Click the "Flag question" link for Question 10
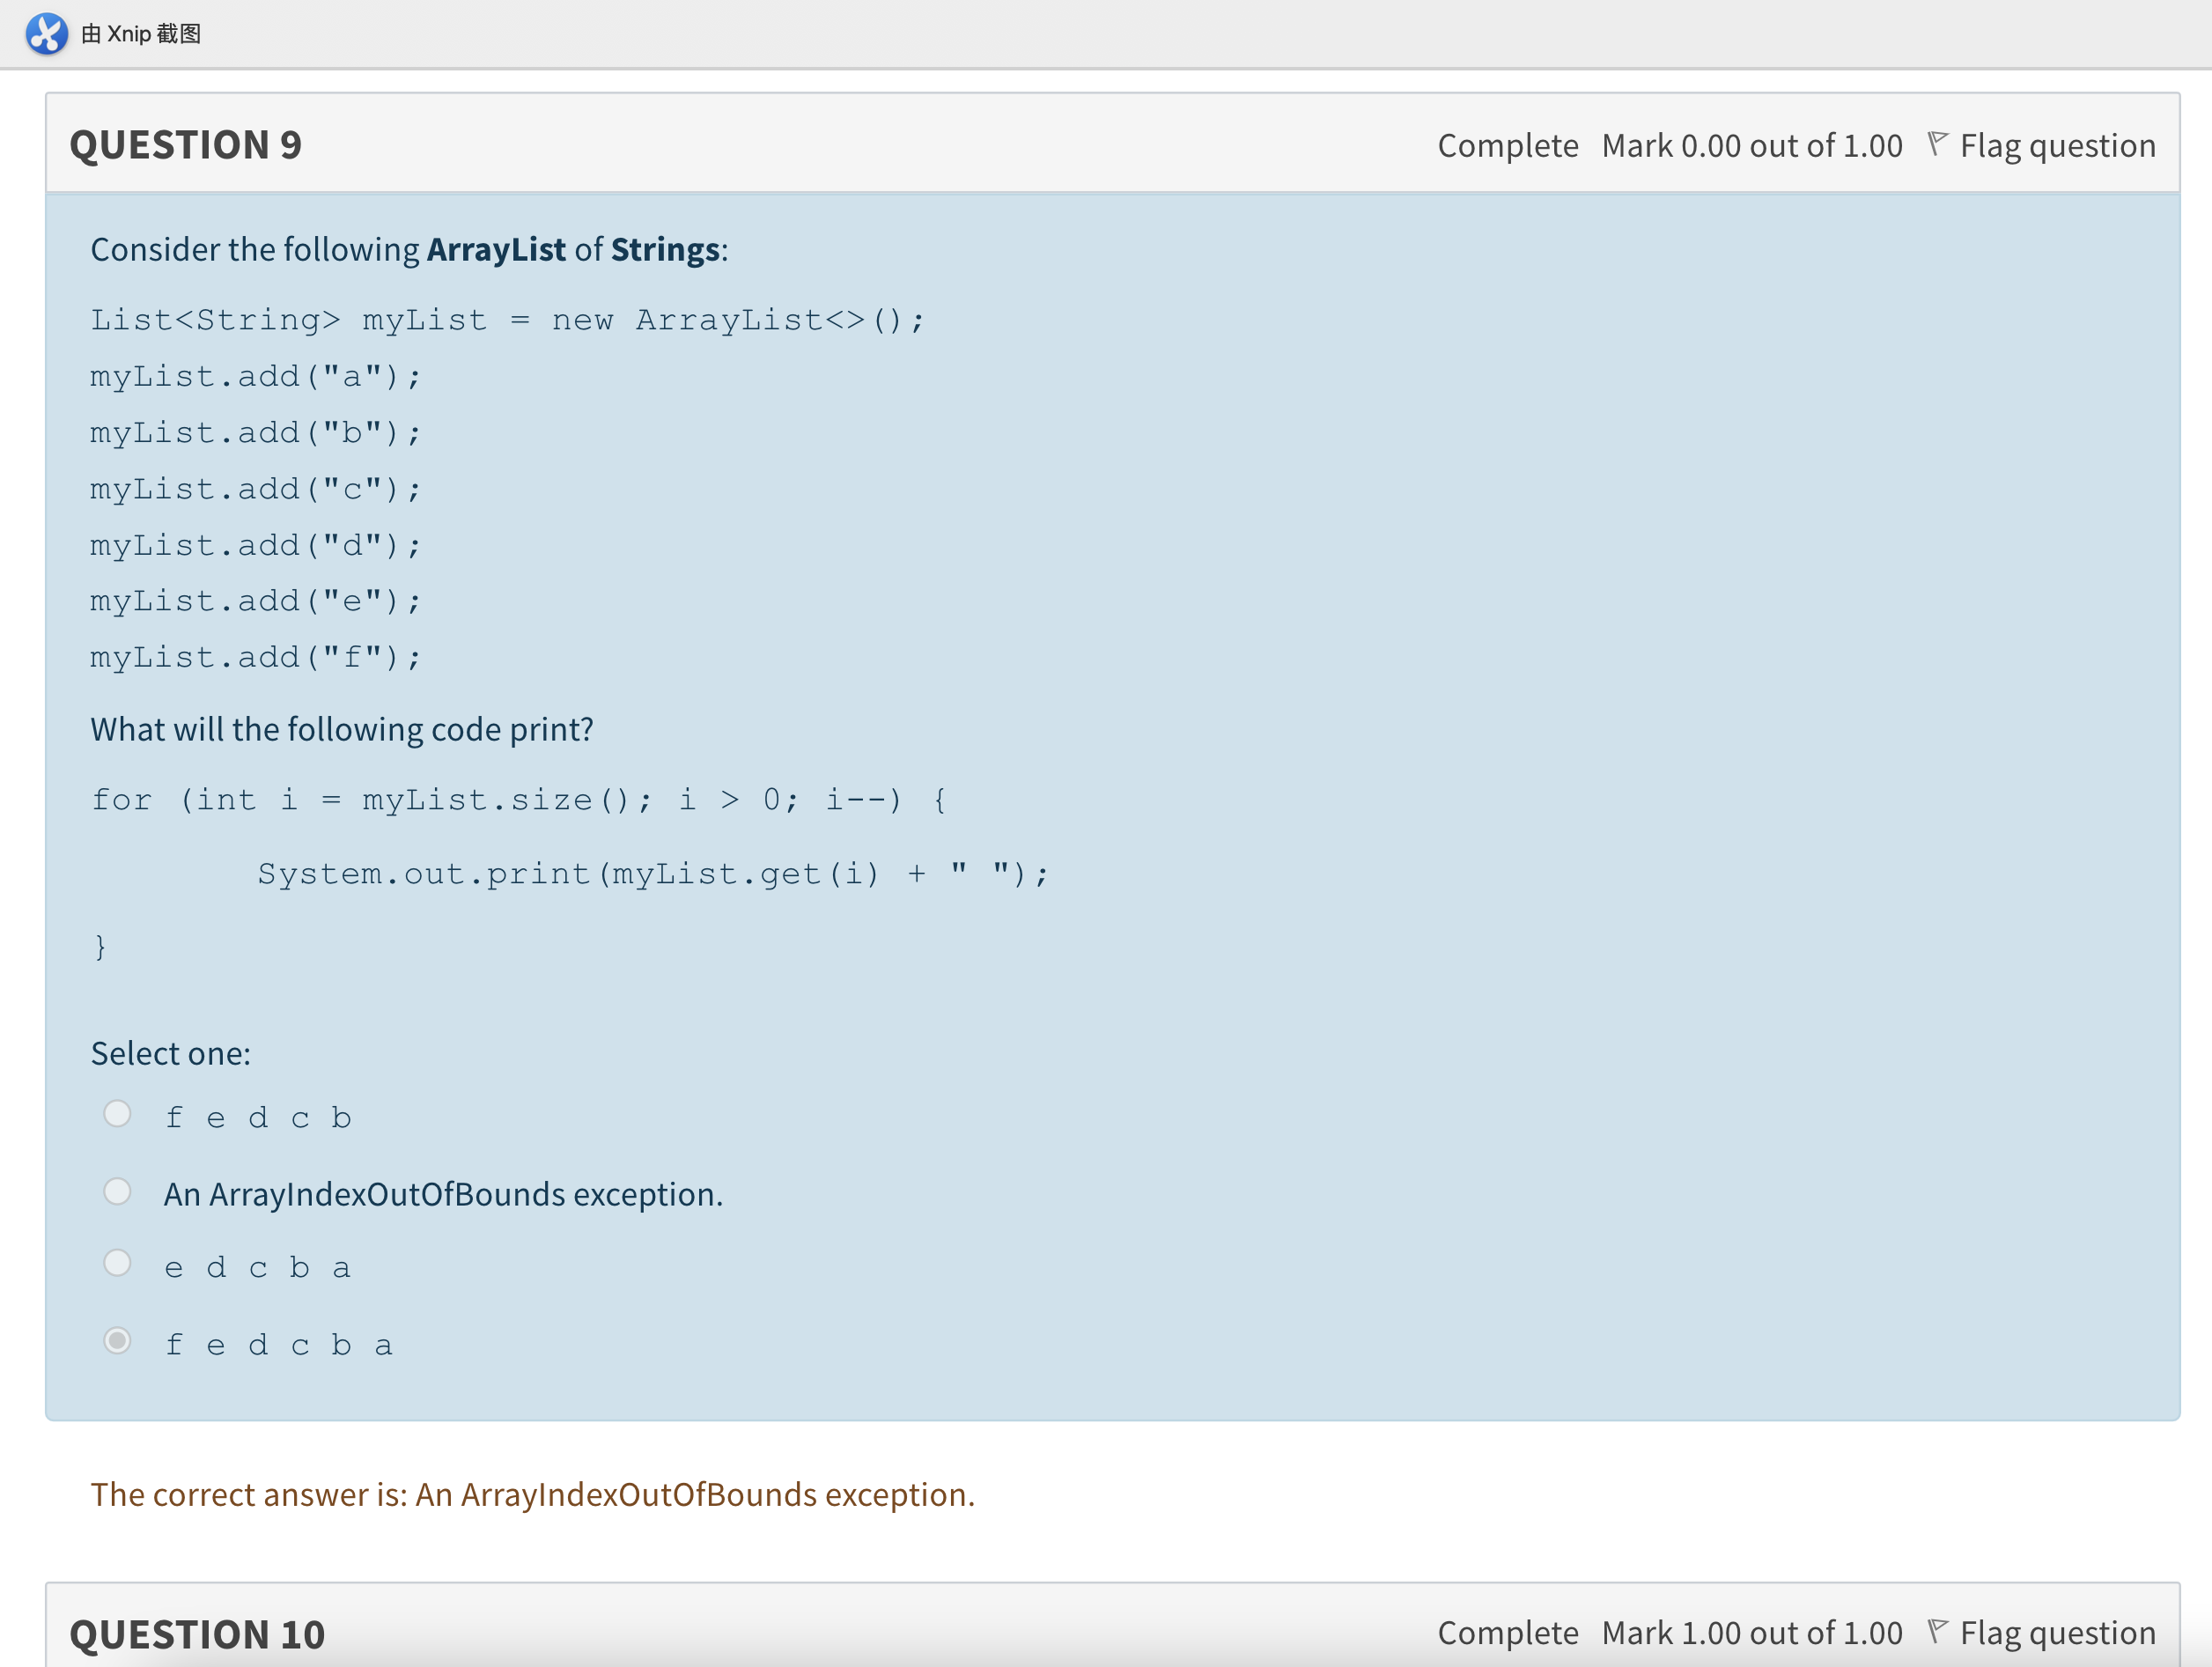This screenshot has width=2212, height=1667. click(2057, 1633)
